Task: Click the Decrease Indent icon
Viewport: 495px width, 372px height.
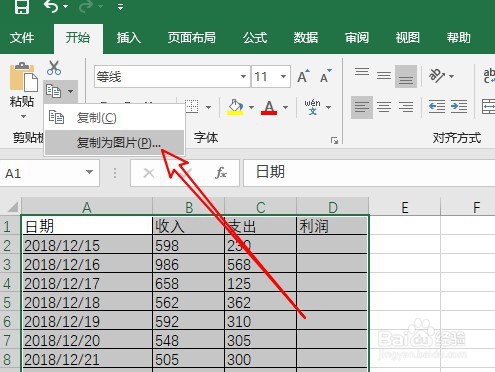Action: 437,107
